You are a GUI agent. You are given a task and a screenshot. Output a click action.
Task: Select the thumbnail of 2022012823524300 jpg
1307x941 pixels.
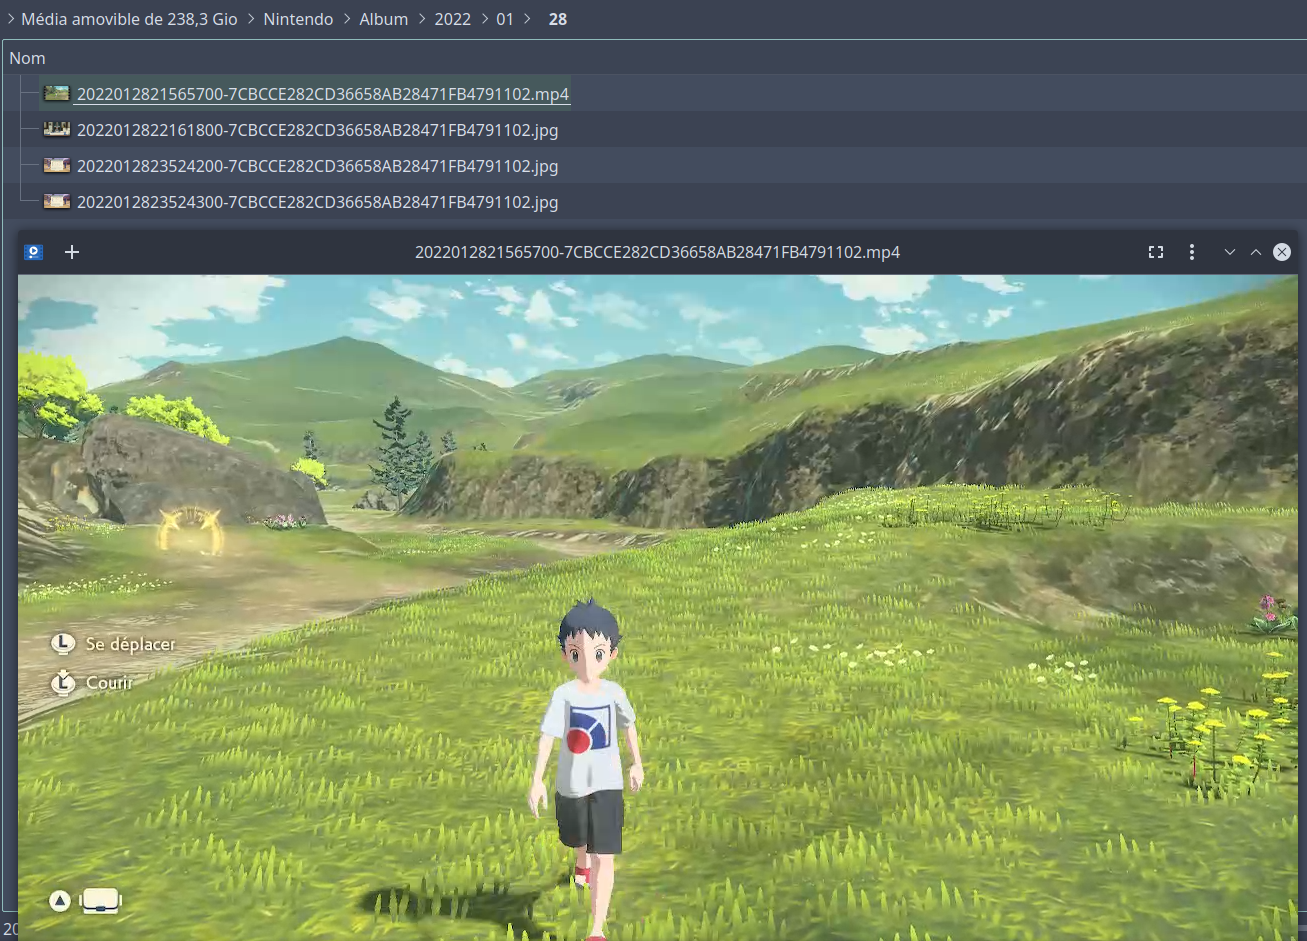[x=57, y=201]
